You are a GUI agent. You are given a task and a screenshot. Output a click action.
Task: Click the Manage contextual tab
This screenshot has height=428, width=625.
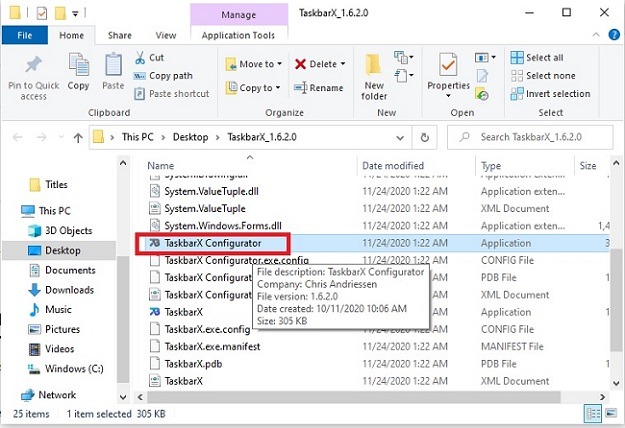tap(239, 15)
